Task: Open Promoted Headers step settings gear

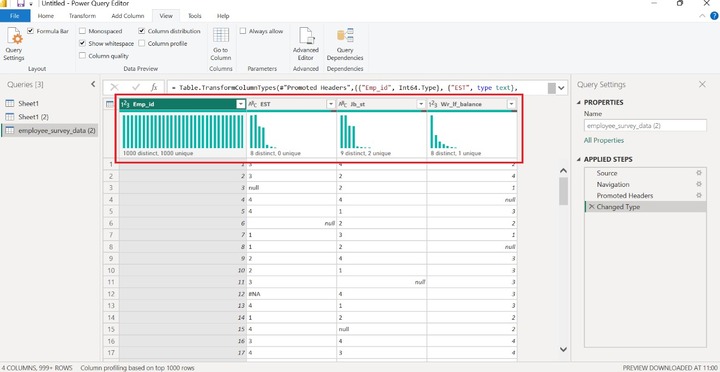Action: pos(699,195)
